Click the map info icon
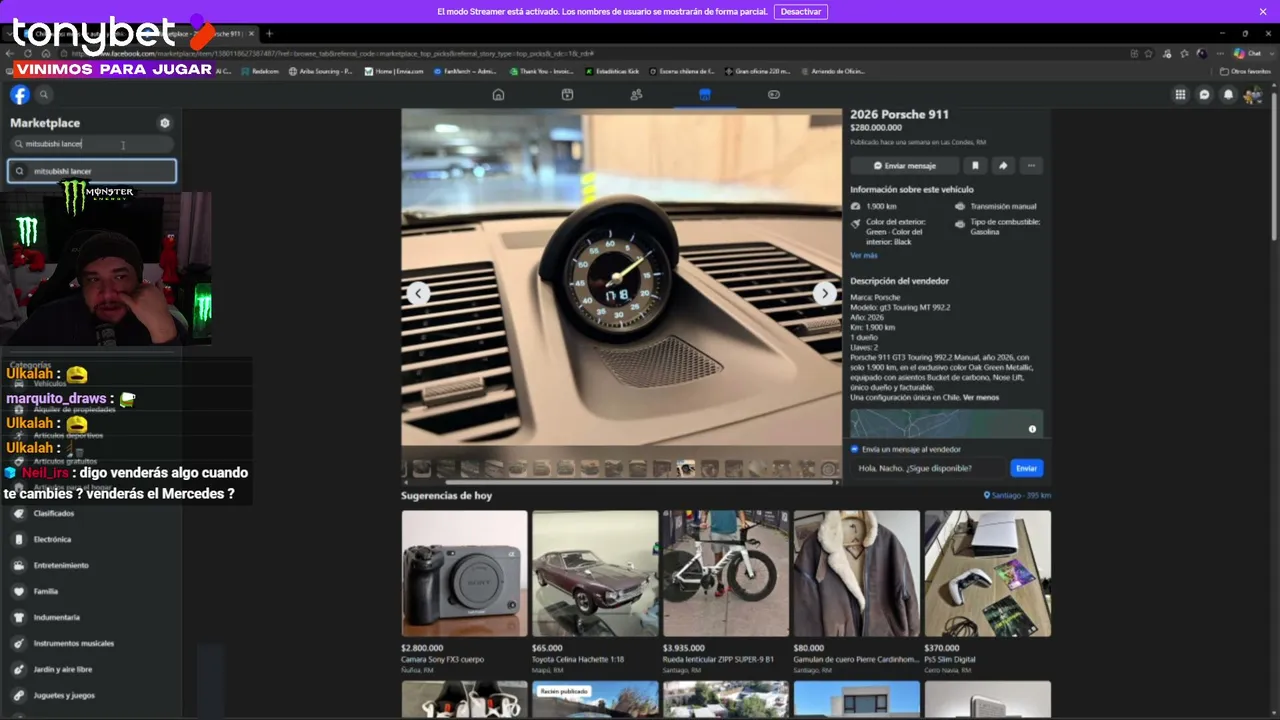 tap(1032, 429)
